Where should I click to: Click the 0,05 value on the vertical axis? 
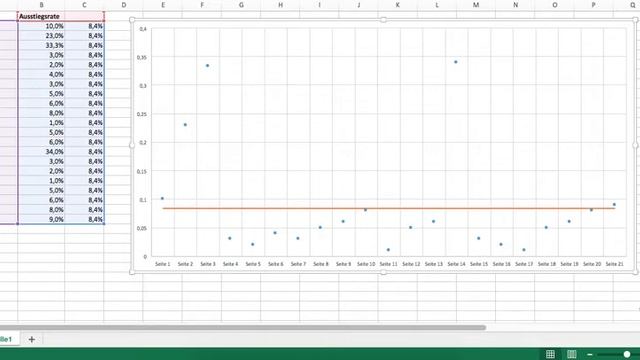tap(142, 228)
